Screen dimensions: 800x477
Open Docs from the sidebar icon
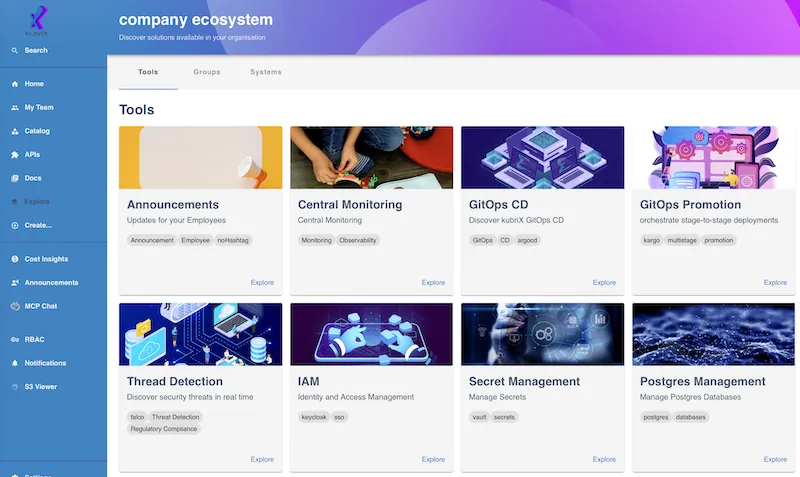coord(14,178)
